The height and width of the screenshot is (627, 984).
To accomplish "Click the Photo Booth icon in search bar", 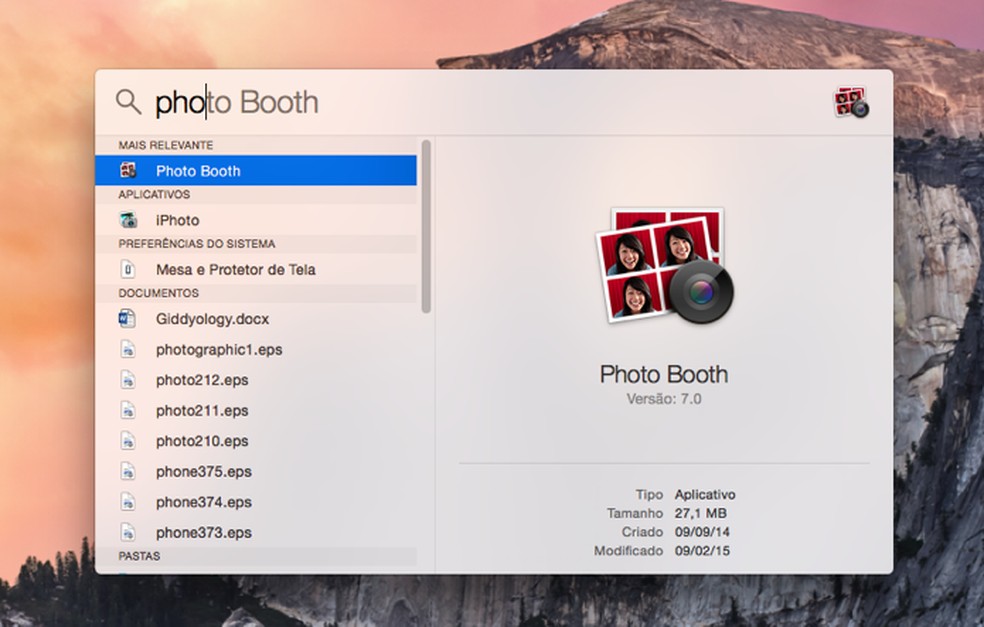I will pos(851,102).
